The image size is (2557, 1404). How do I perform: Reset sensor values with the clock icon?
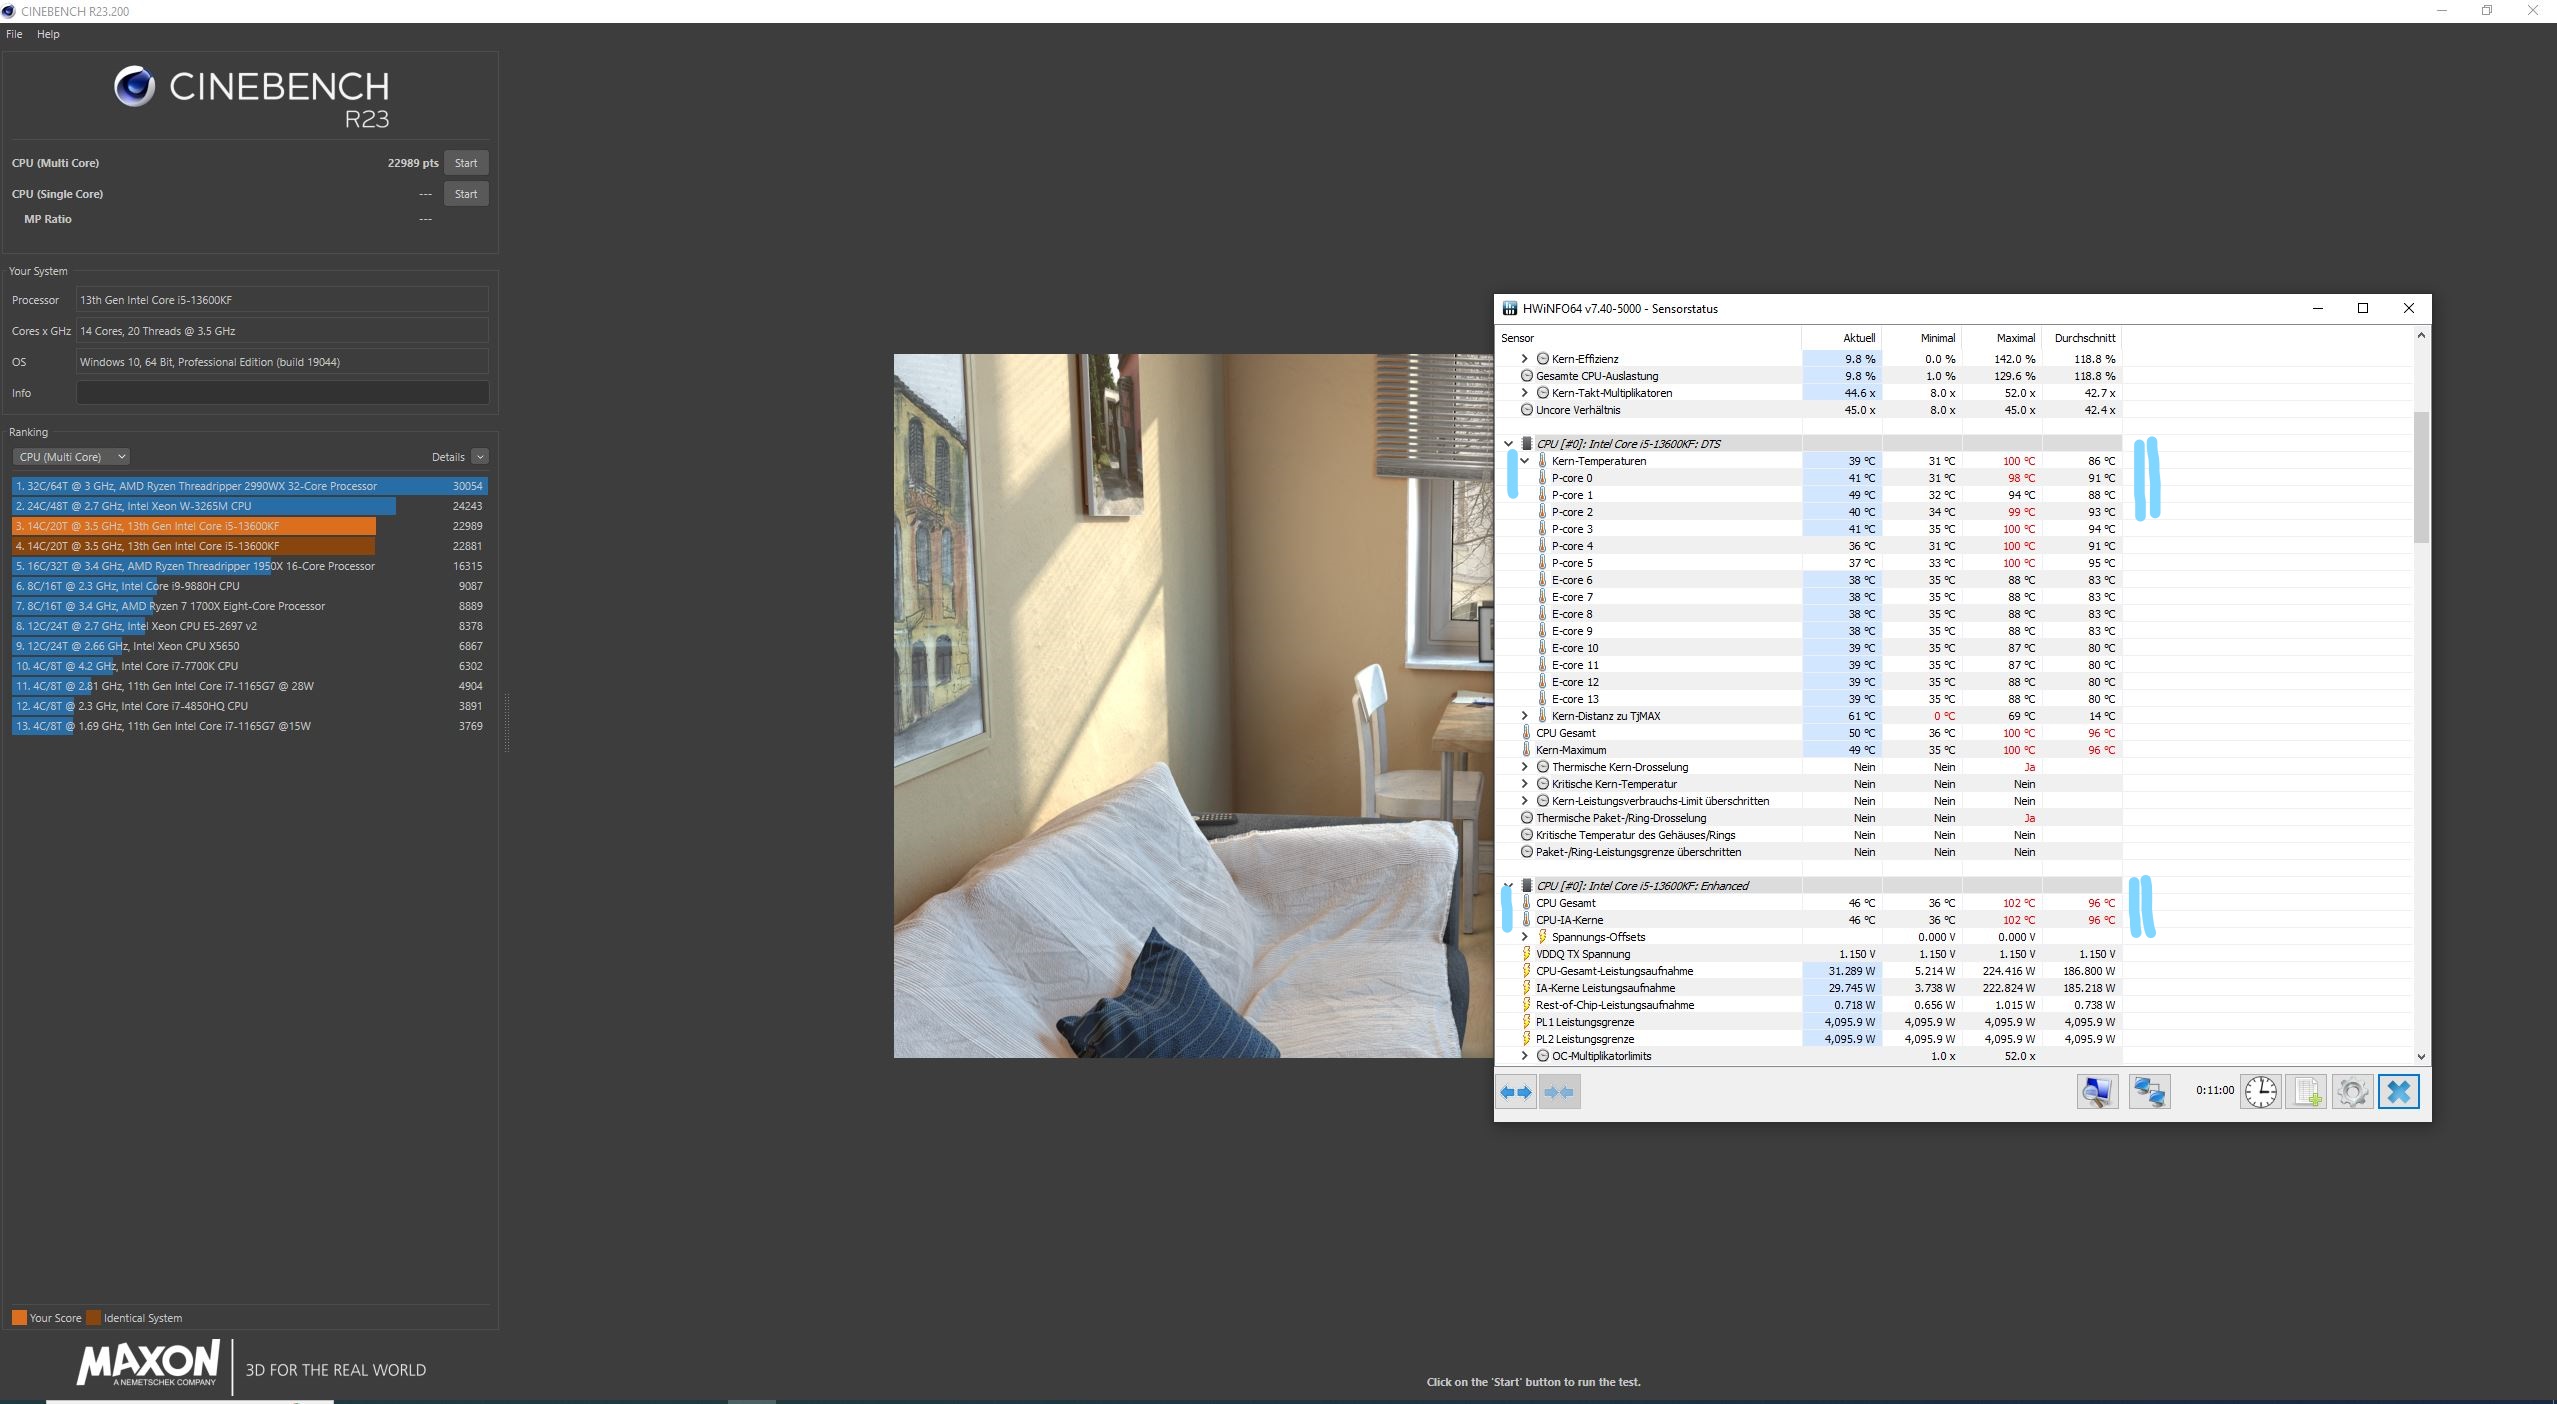[2260, 1092]
